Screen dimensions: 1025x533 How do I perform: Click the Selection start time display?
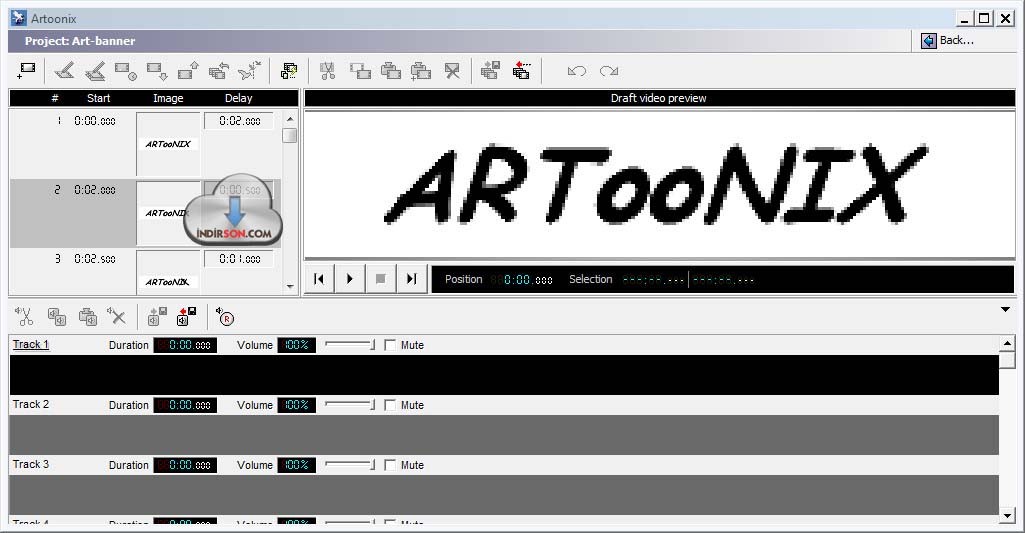653,280
